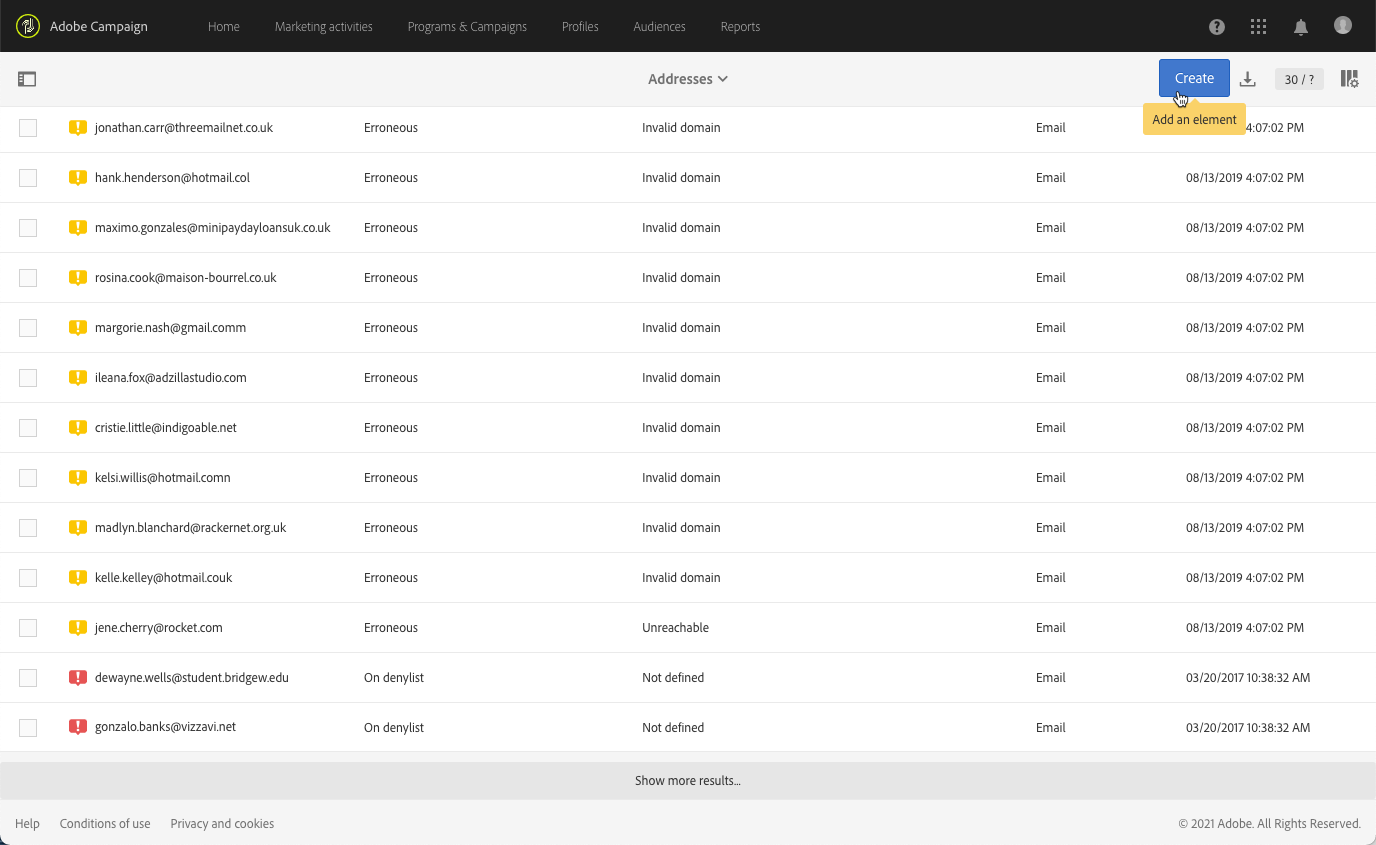Open the user profile avatar
This screenshot has width=1376, height=845.
[1343, 26]
